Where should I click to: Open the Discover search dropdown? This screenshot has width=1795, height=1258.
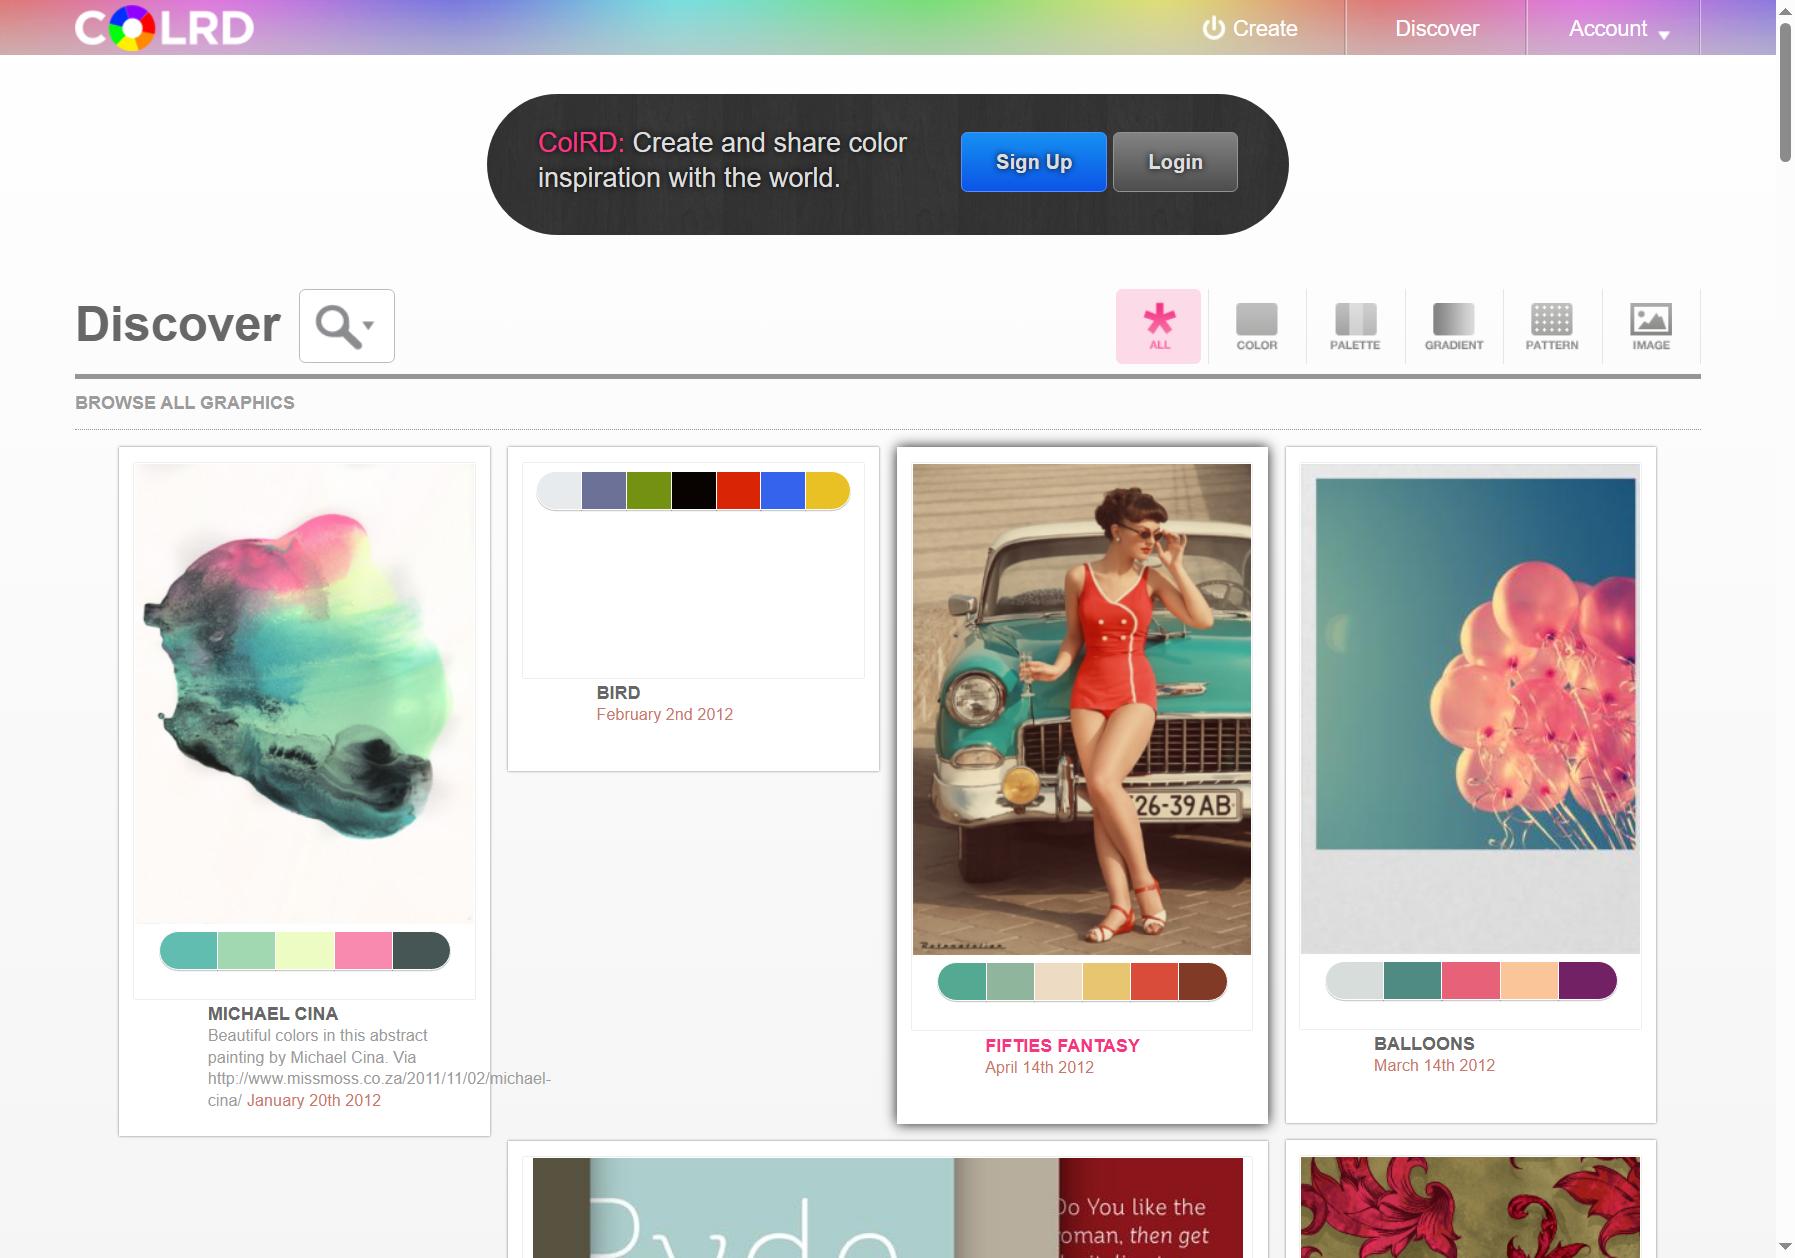click(347, 326)
